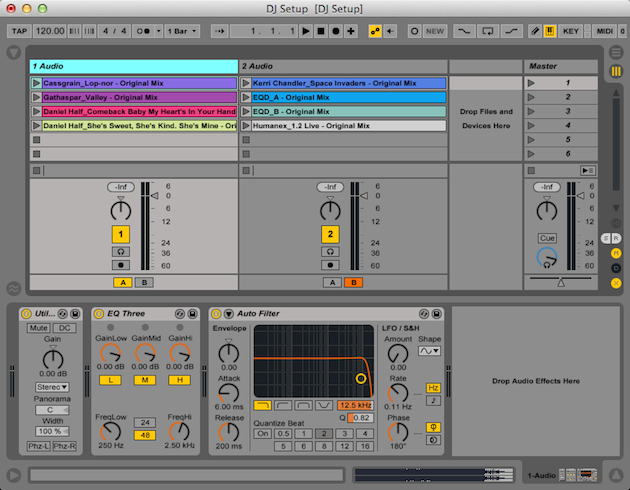Toggle the Automation Arm button

click(375, 31)
